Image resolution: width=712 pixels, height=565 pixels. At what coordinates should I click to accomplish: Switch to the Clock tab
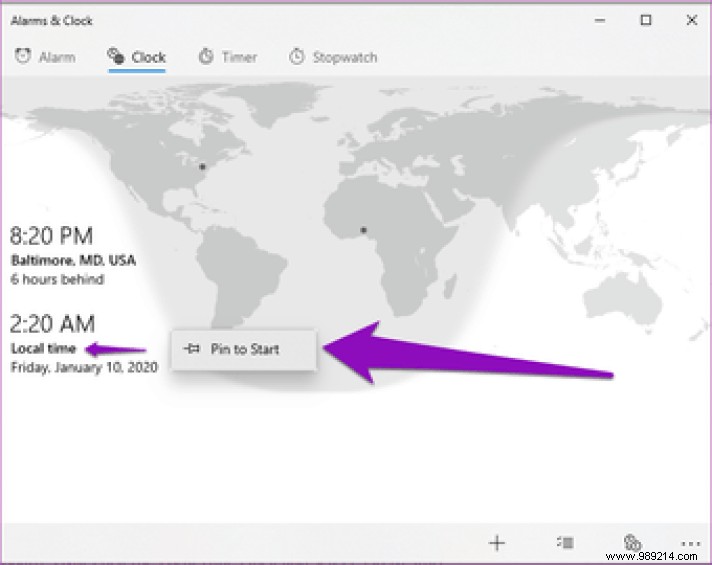click(137, 57)
